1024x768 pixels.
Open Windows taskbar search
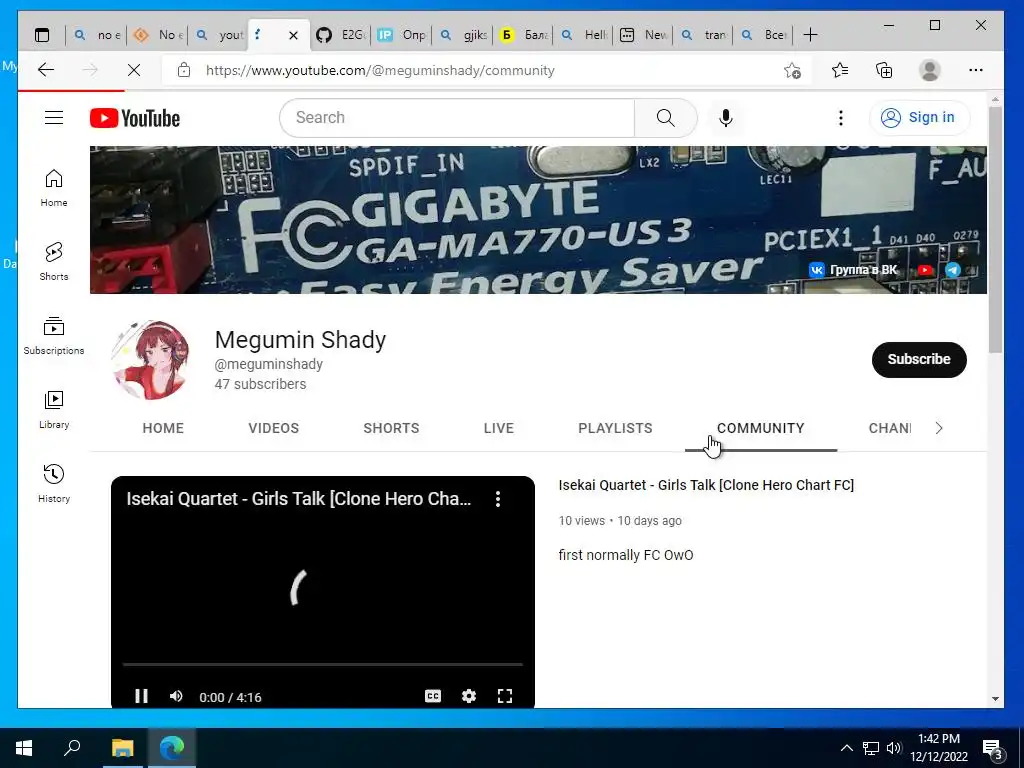[72, 748]
